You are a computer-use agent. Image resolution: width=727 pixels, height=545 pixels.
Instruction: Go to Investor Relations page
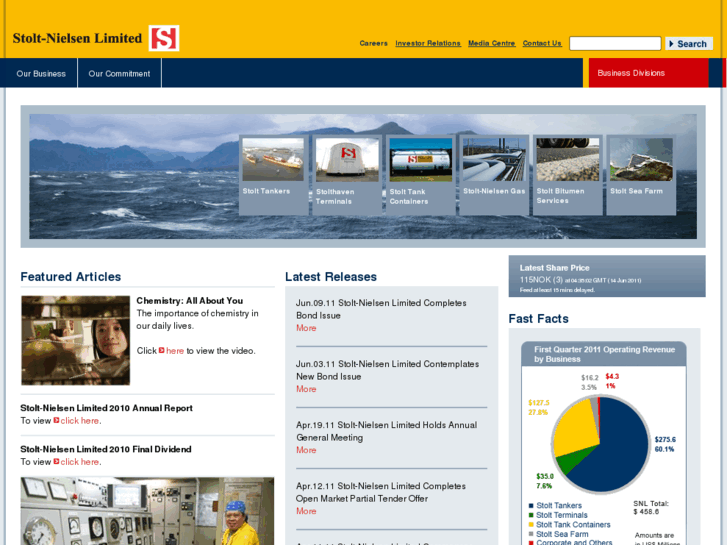[x=428, y=43]
